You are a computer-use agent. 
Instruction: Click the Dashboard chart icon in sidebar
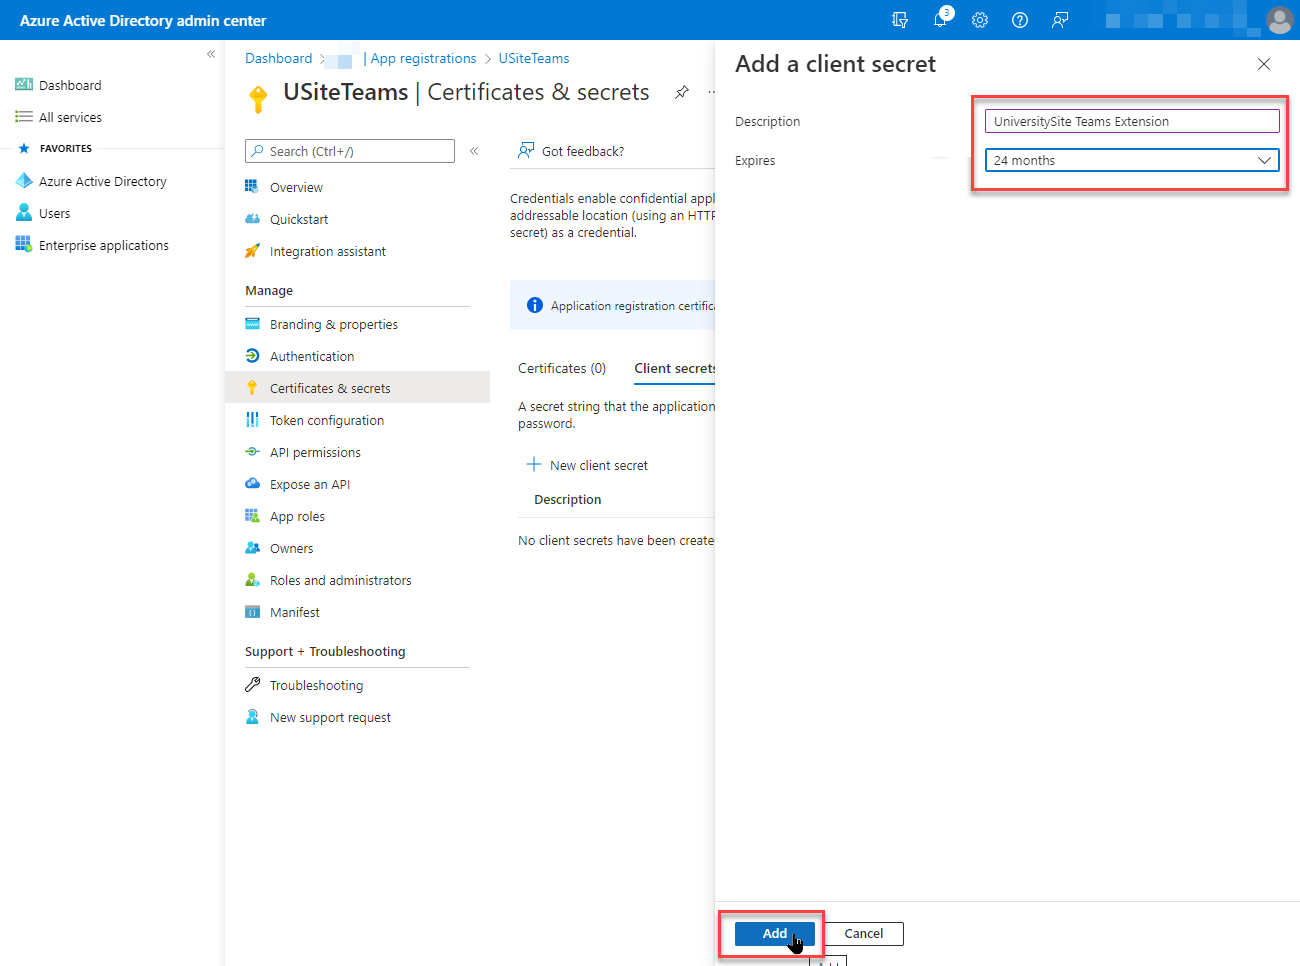click(x=24, y=85)
